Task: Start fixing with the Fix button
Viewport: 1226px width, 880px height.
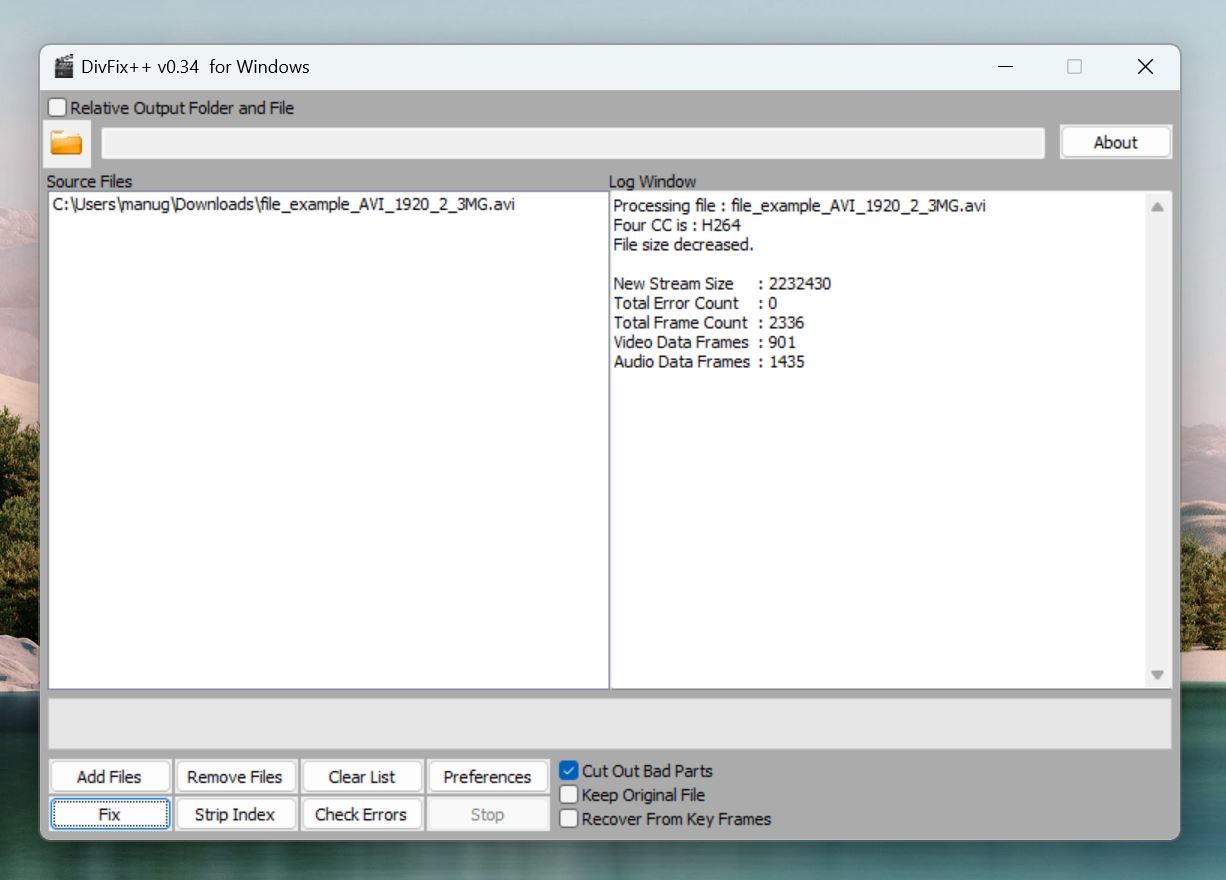Action: [109, 813]
